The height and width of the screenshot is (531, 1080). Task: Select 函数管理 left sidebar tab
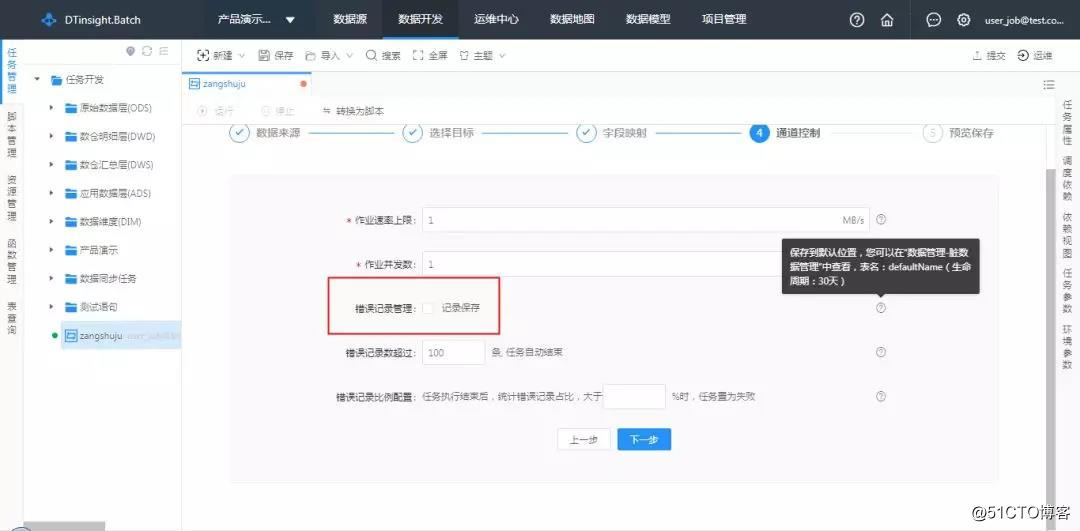click(x=12, y=261)
